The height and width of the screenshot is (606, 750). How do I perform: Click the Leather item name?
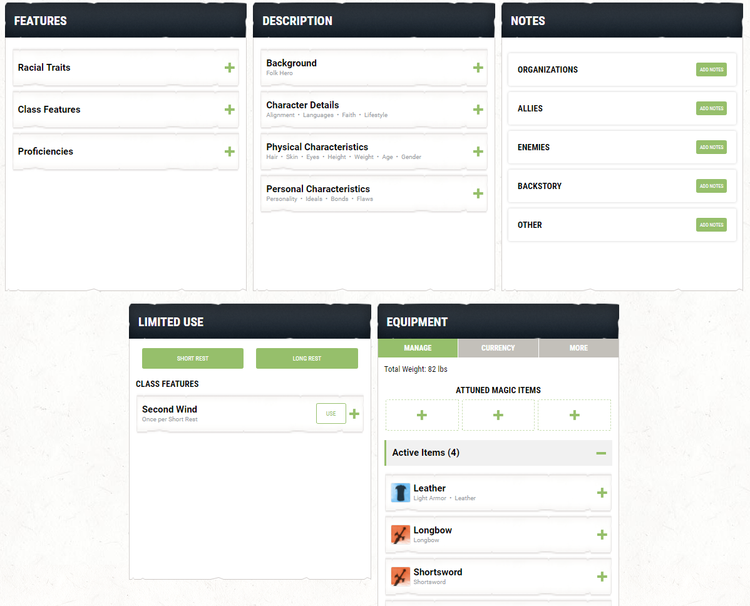[430, 488]
